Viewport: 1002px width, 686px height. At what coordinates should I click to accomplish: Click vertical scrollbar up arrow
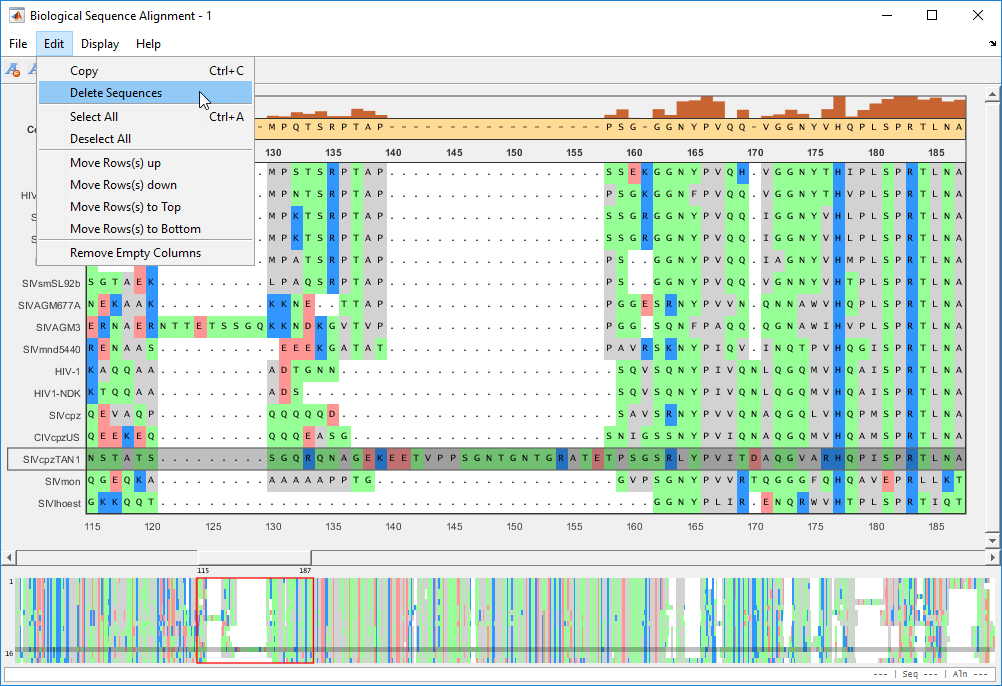(992, 96)
